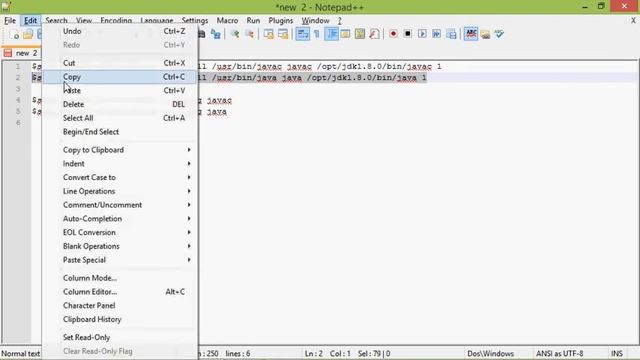Open the Macro menu
The image size is (640, 360).
coord(227,20)
